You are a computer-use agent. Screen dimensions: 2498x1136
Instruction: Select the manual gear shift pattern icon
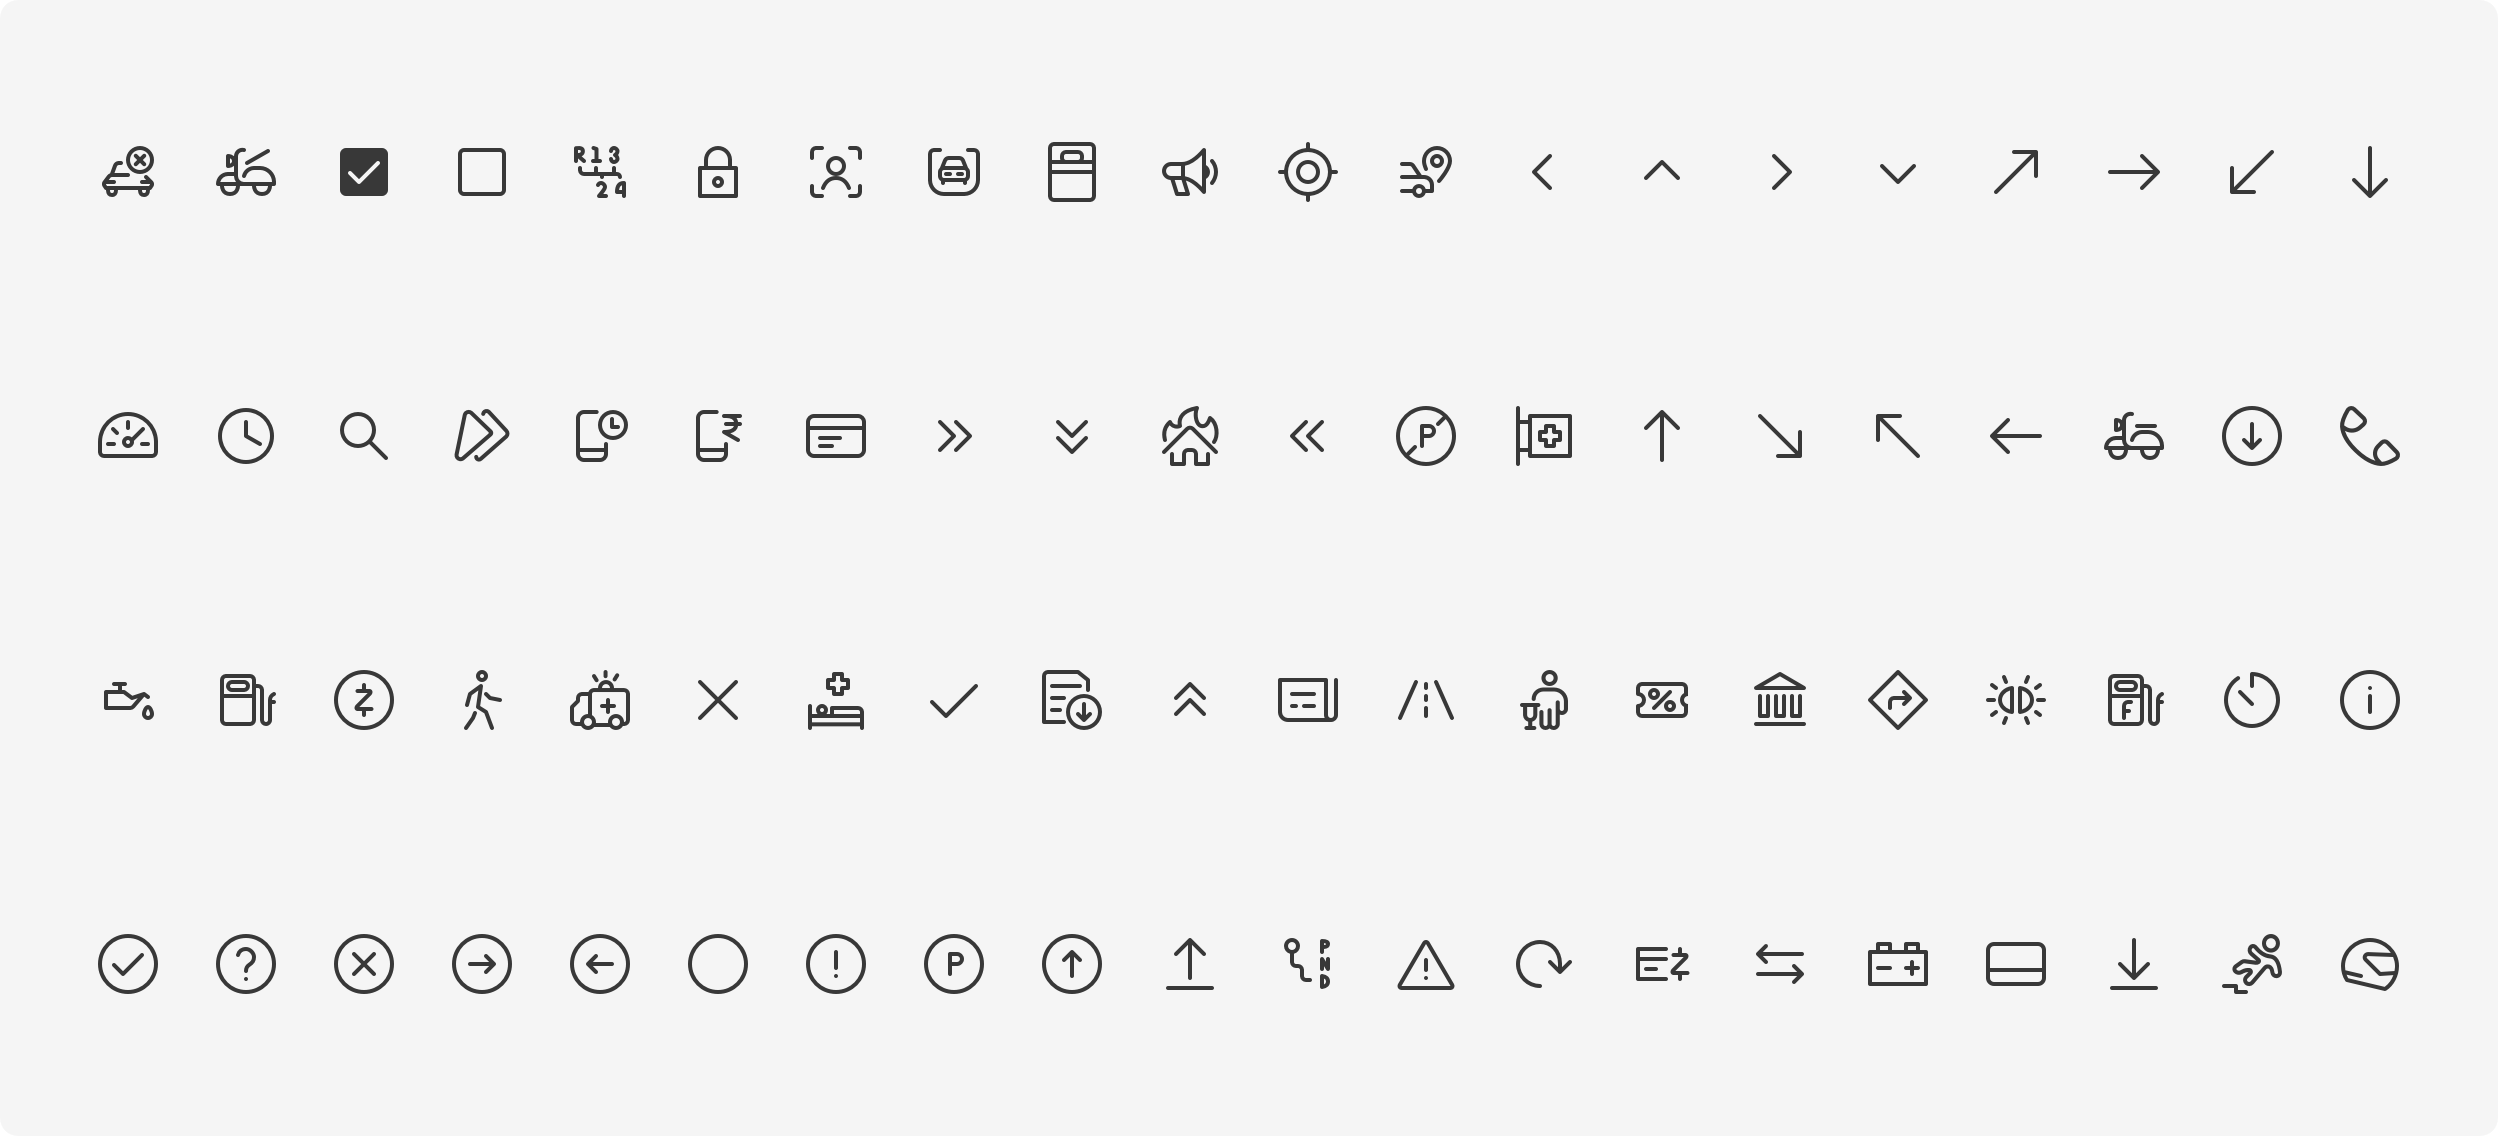point(600,172)
